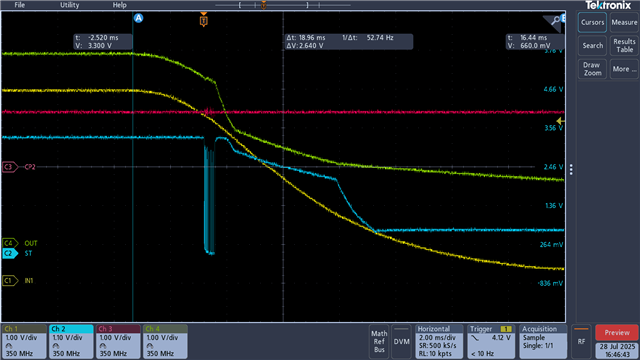The image size is (640, 360).
Task: Open the Horizontal settings badge
Action: (439, 341)
